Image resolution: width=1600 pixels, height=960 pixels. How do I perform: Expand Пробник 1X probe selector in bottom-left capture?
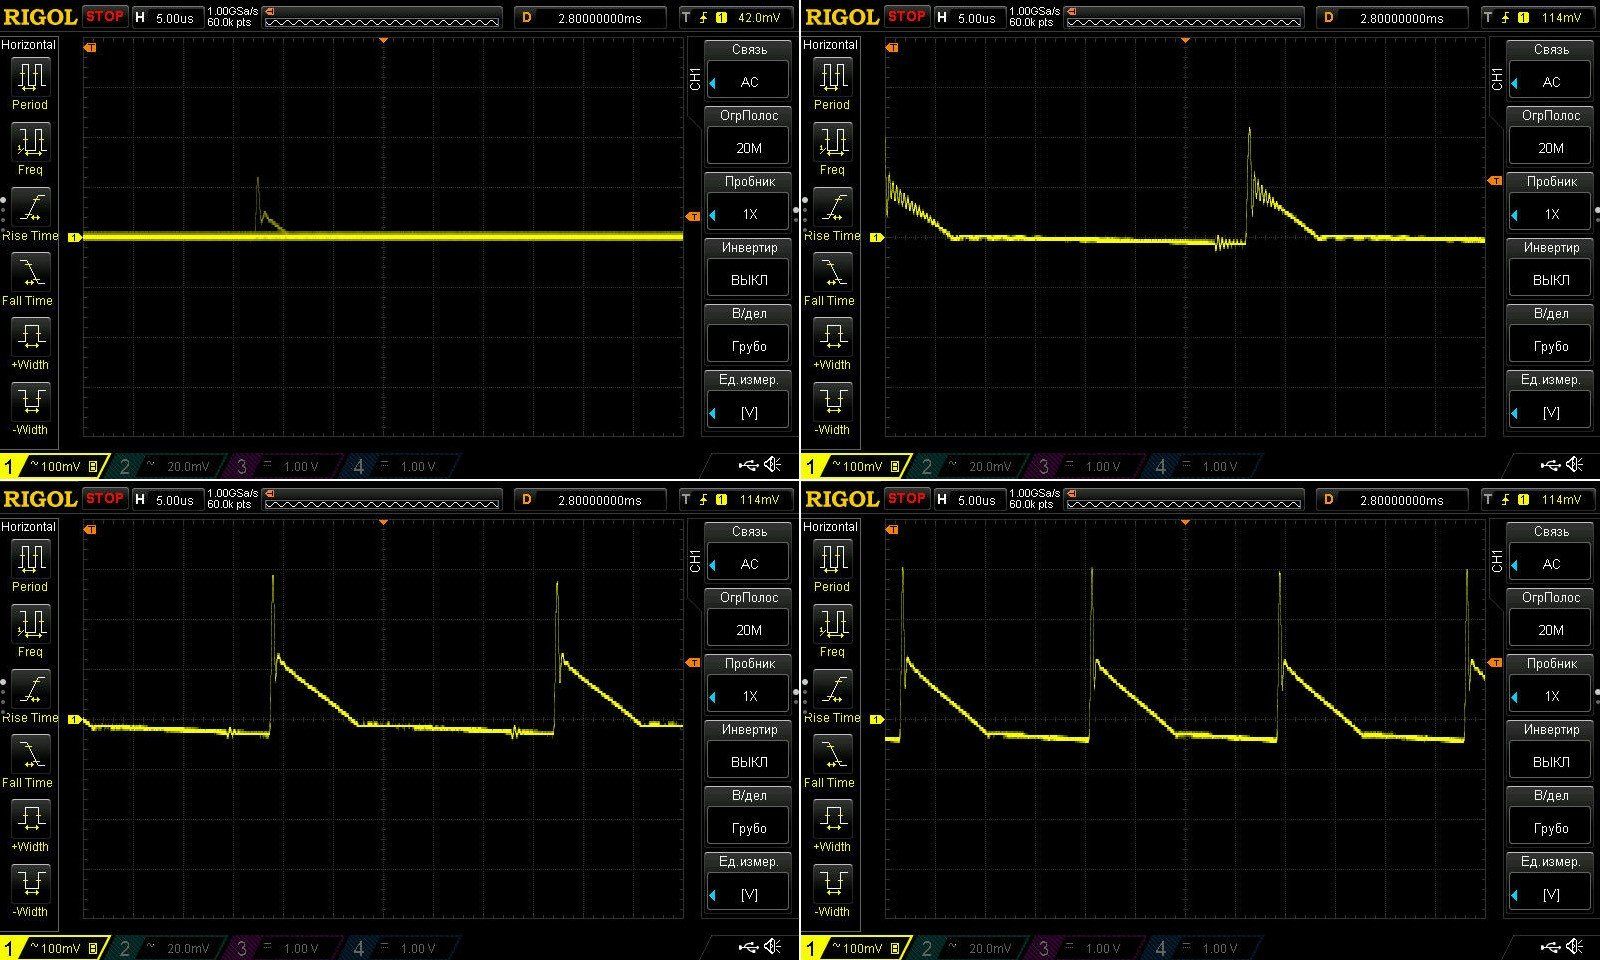coord(748,696)
